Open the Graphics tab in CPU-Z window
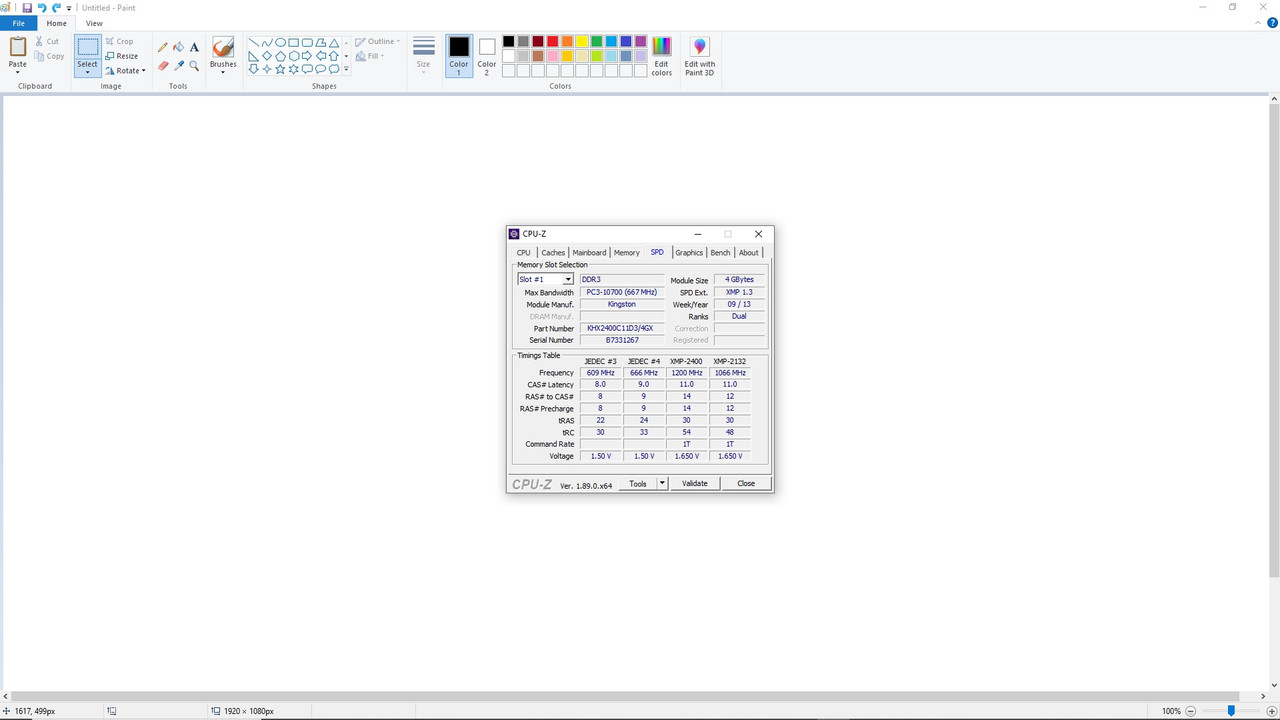Screen dimensions: 1280x720 (x=689, y=253)
